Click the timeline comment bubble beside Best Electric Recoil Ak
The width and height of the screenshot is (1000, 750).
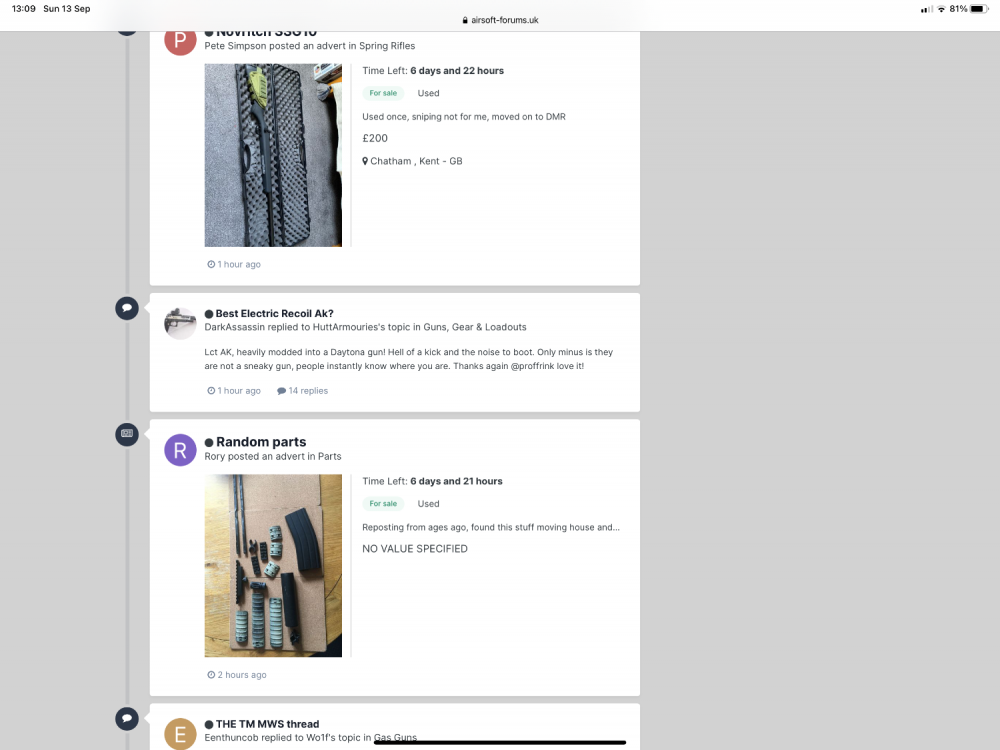[127, 308]
